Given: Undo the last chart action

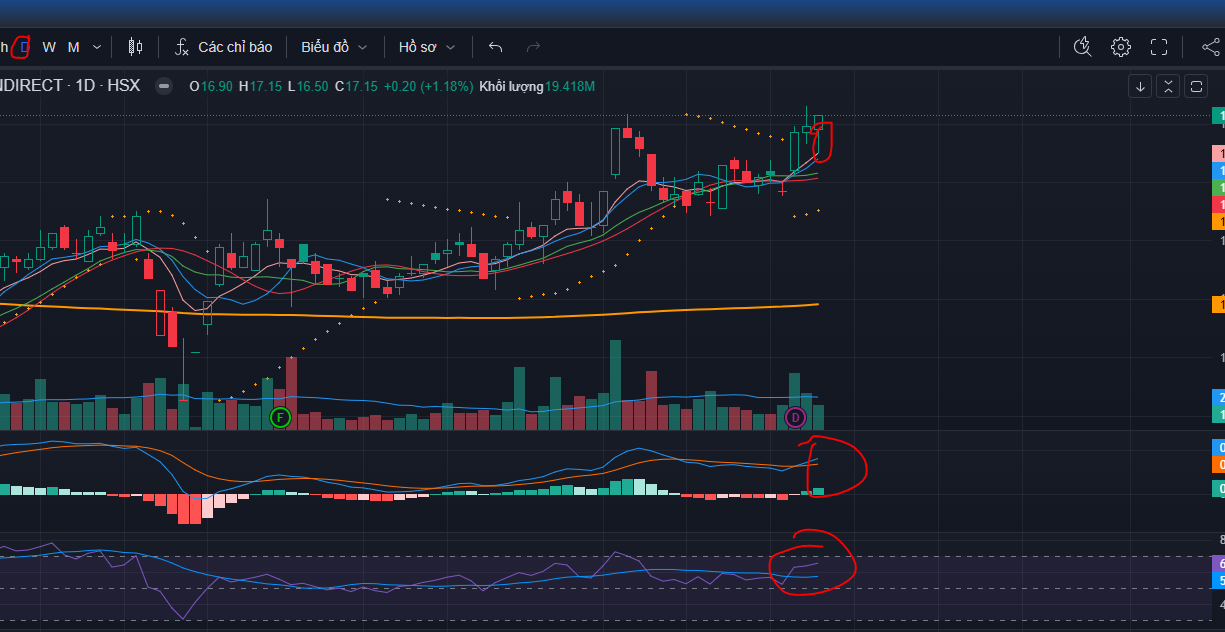Looking at the screenshot, I should click(x=496, y=47).
